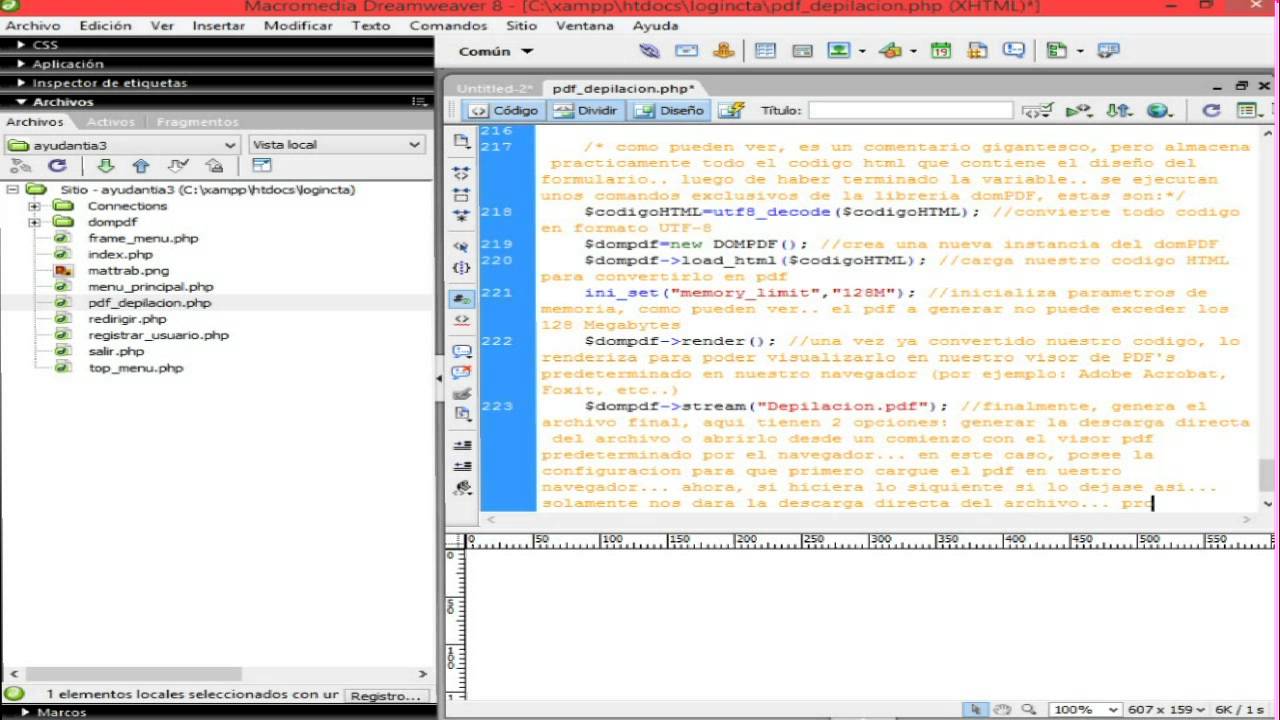
Task: Refresh the Files panel list
Action: (57, 166)
